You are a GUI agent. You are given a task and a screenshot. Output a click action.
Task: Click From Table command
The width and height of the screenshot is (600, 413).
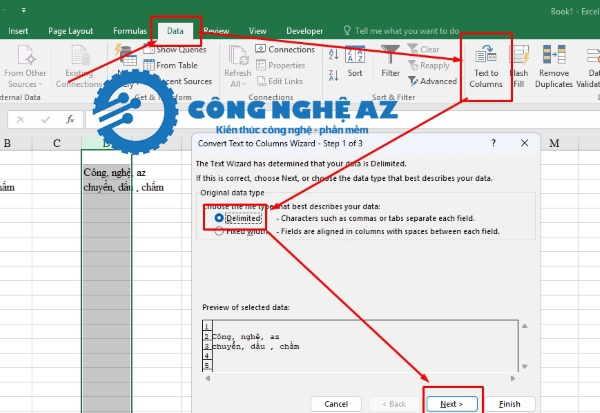(171, 65)
